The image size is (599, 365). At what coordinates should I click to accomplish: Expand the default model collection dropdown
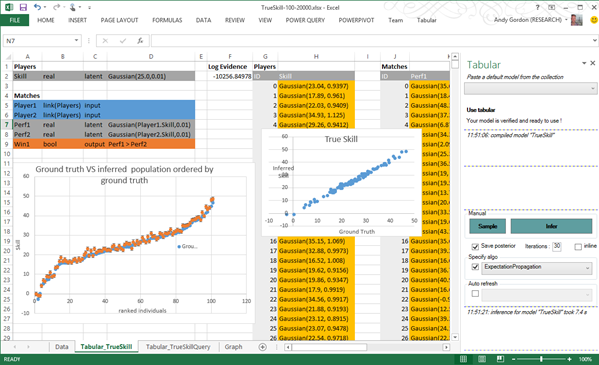pos(530,88)
